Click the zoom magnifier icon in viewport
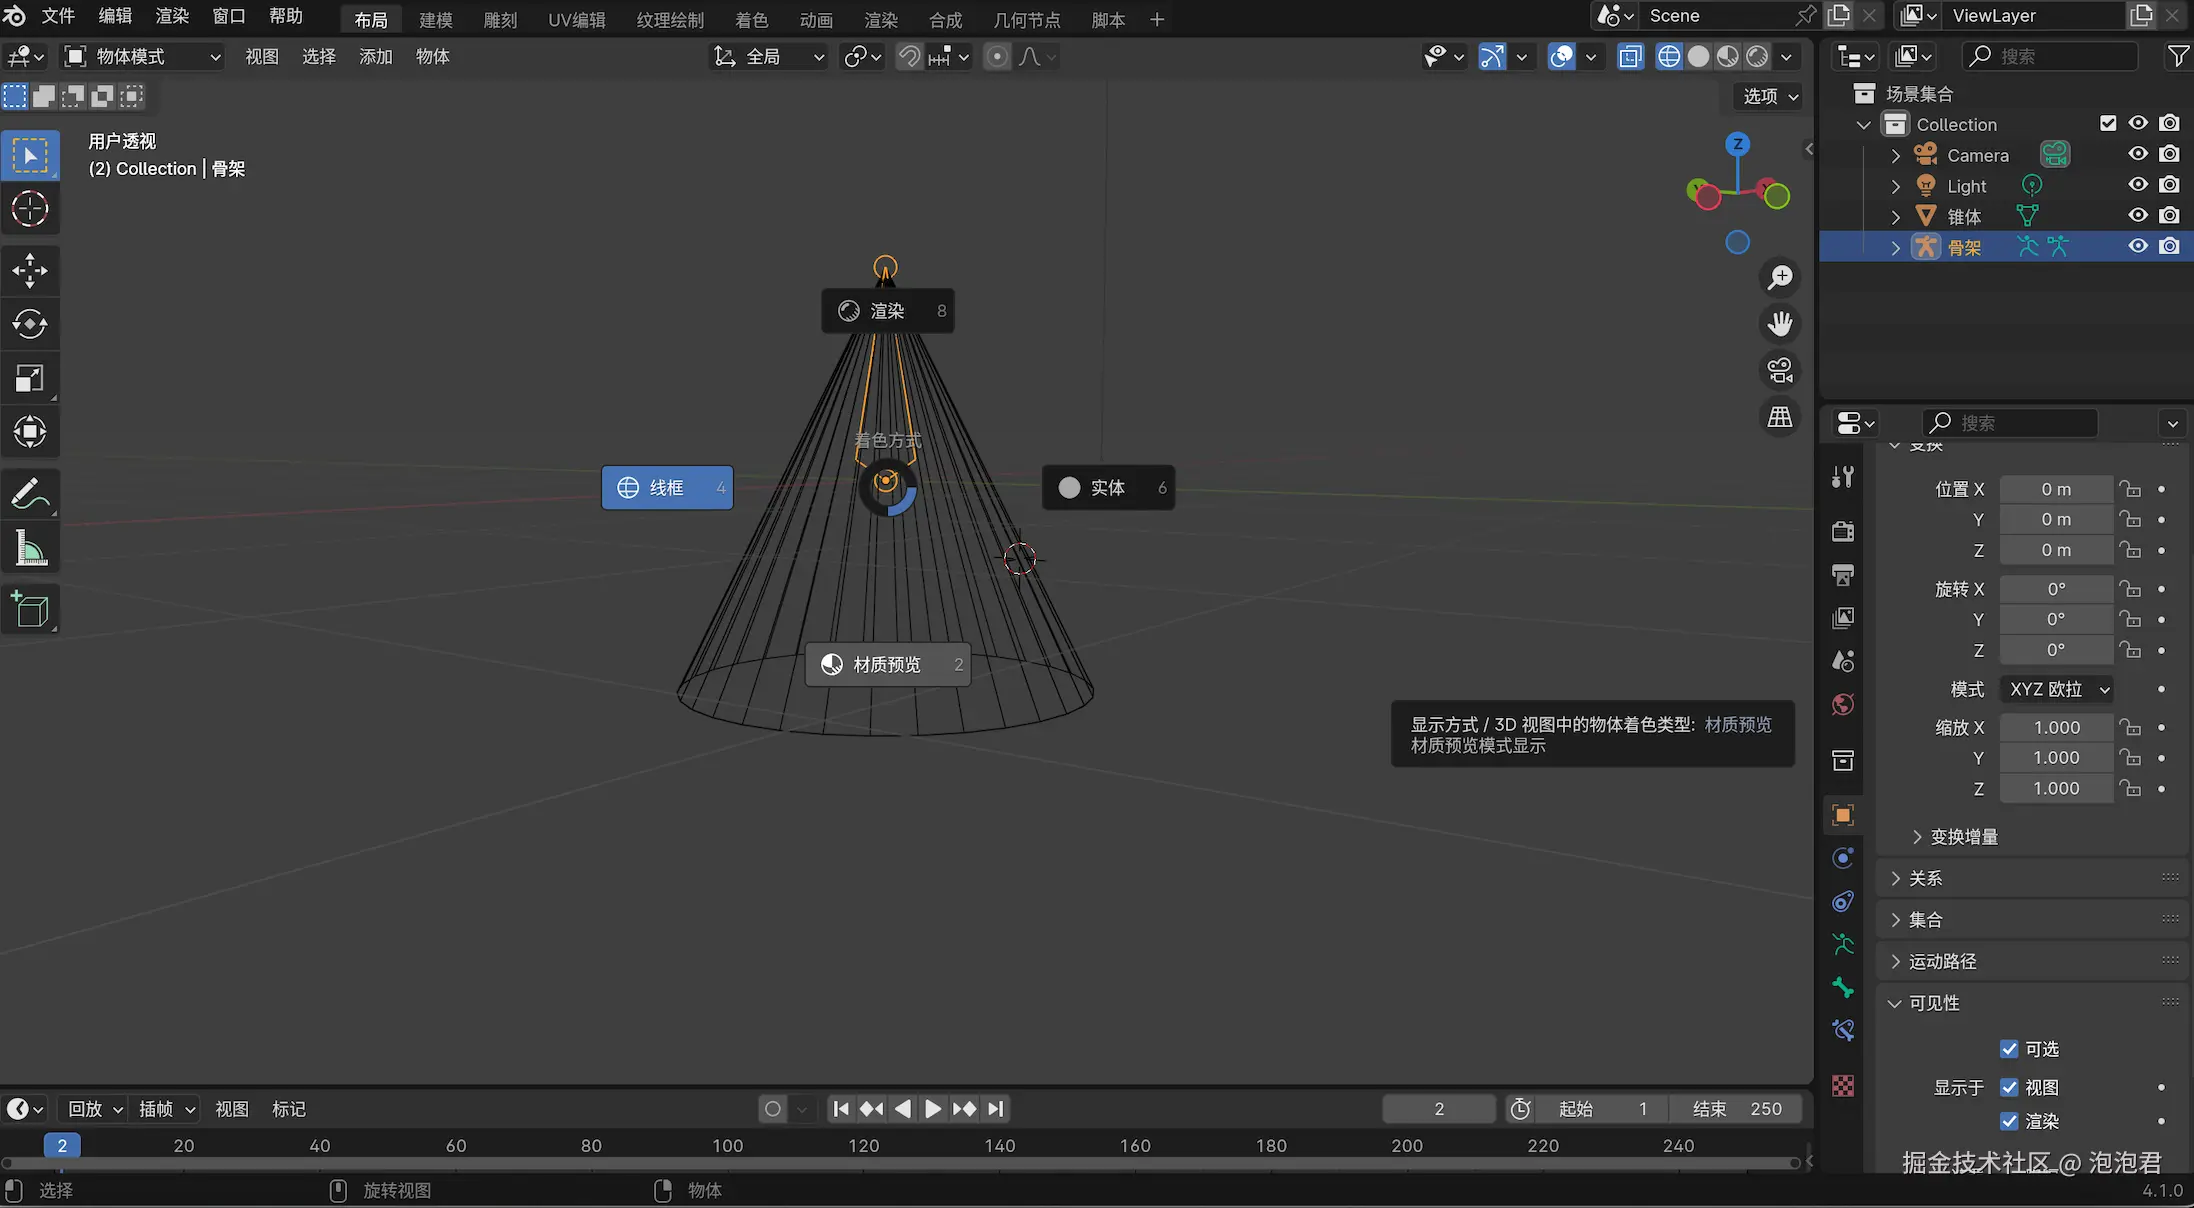2194x1208 pixels. (1780, 277)
